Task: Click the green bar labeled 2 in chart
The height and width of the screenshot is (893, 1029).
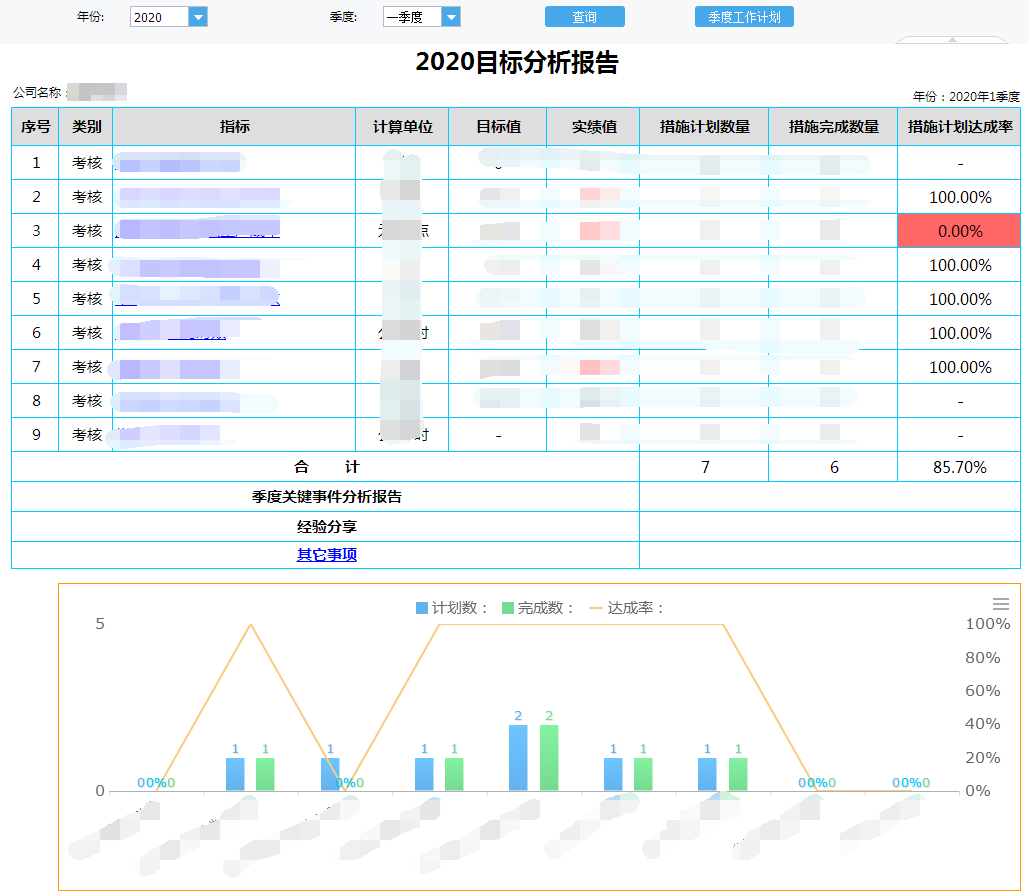Action: coord(549,758)
